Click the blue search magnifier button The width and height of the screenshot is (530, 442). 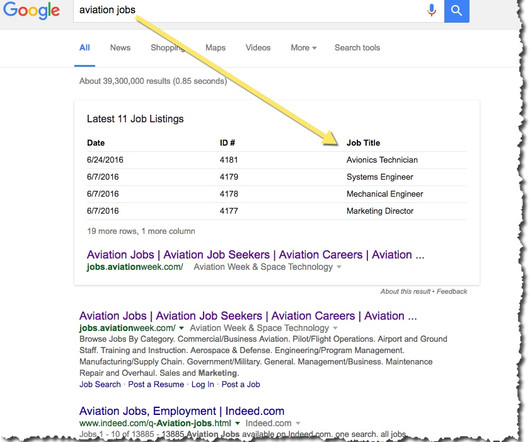[456, 11]
